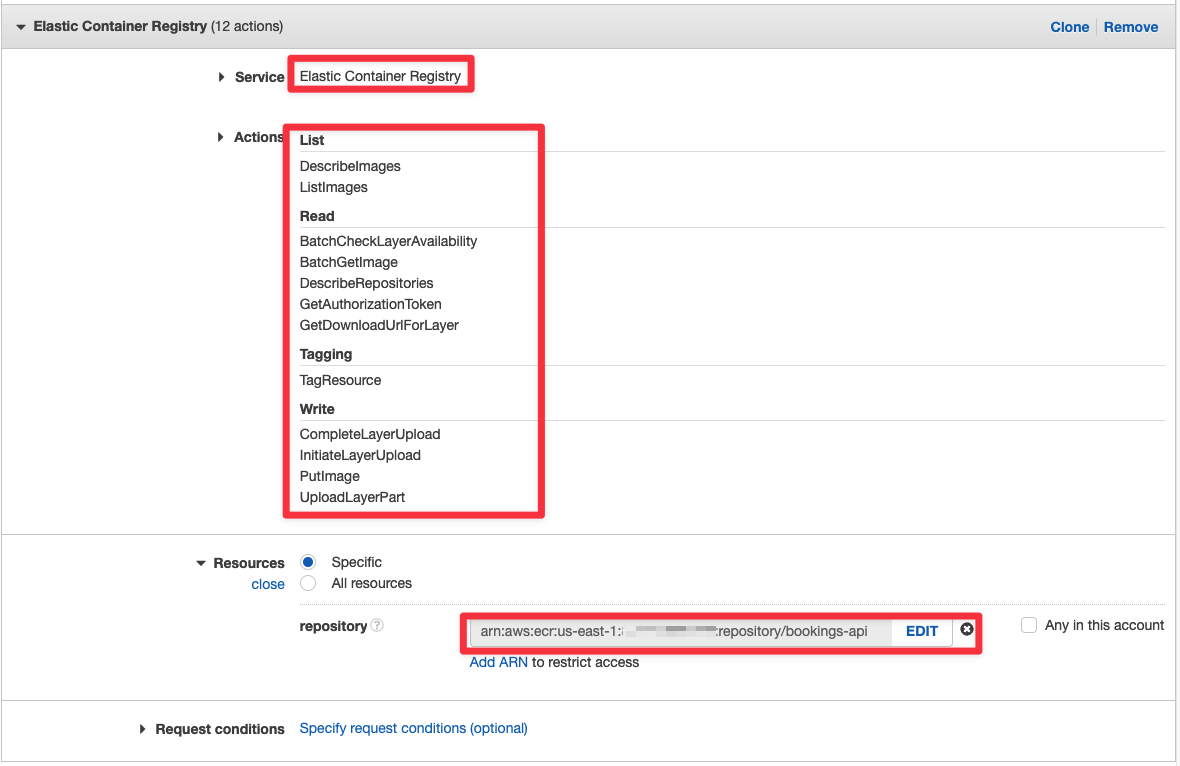Image resolution: width=1180 pixels, height=766 pixels.
Task: Click the GetAuthorizationToken action
Action: pos(370,305)
